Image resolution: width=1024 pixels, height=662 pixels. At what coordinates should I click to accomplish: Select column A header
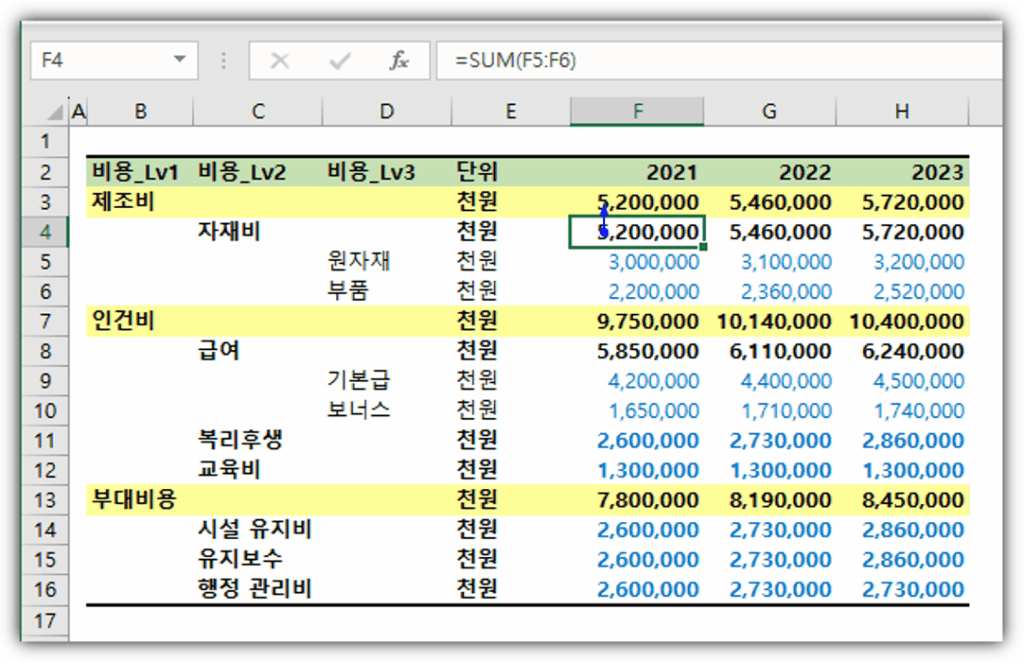[78, 112]
